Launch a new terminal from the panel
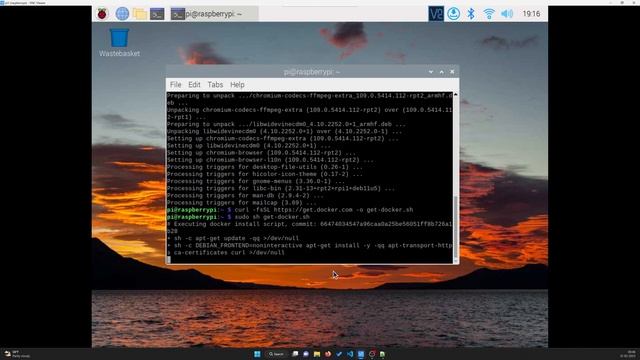This screenshot has height=360, width=640. [157, 14]
